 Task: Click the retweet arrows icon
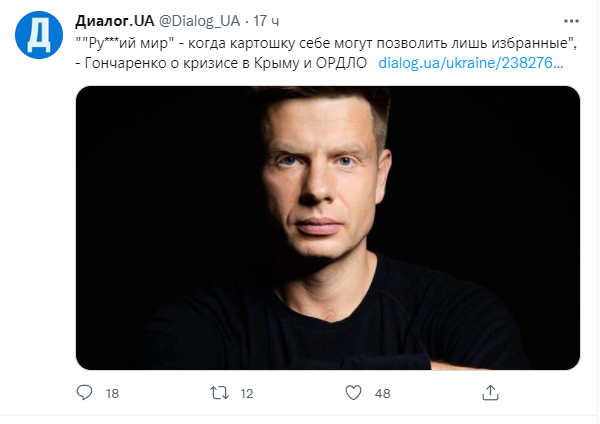(x=220, y=393)
